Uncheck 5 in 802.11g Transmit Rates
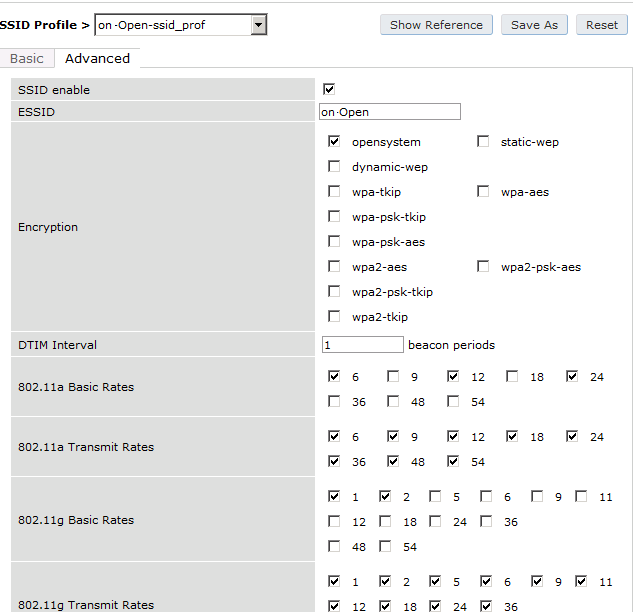633x612 pixels. [435, 581]
